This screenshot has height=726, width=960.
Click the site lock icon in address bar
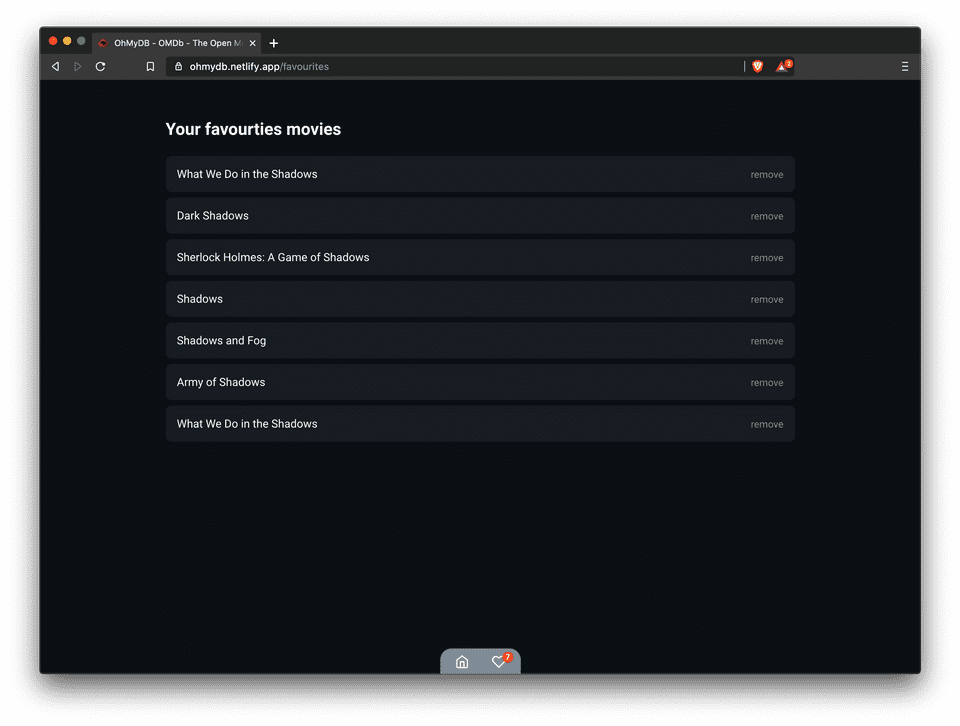[178, 67]
